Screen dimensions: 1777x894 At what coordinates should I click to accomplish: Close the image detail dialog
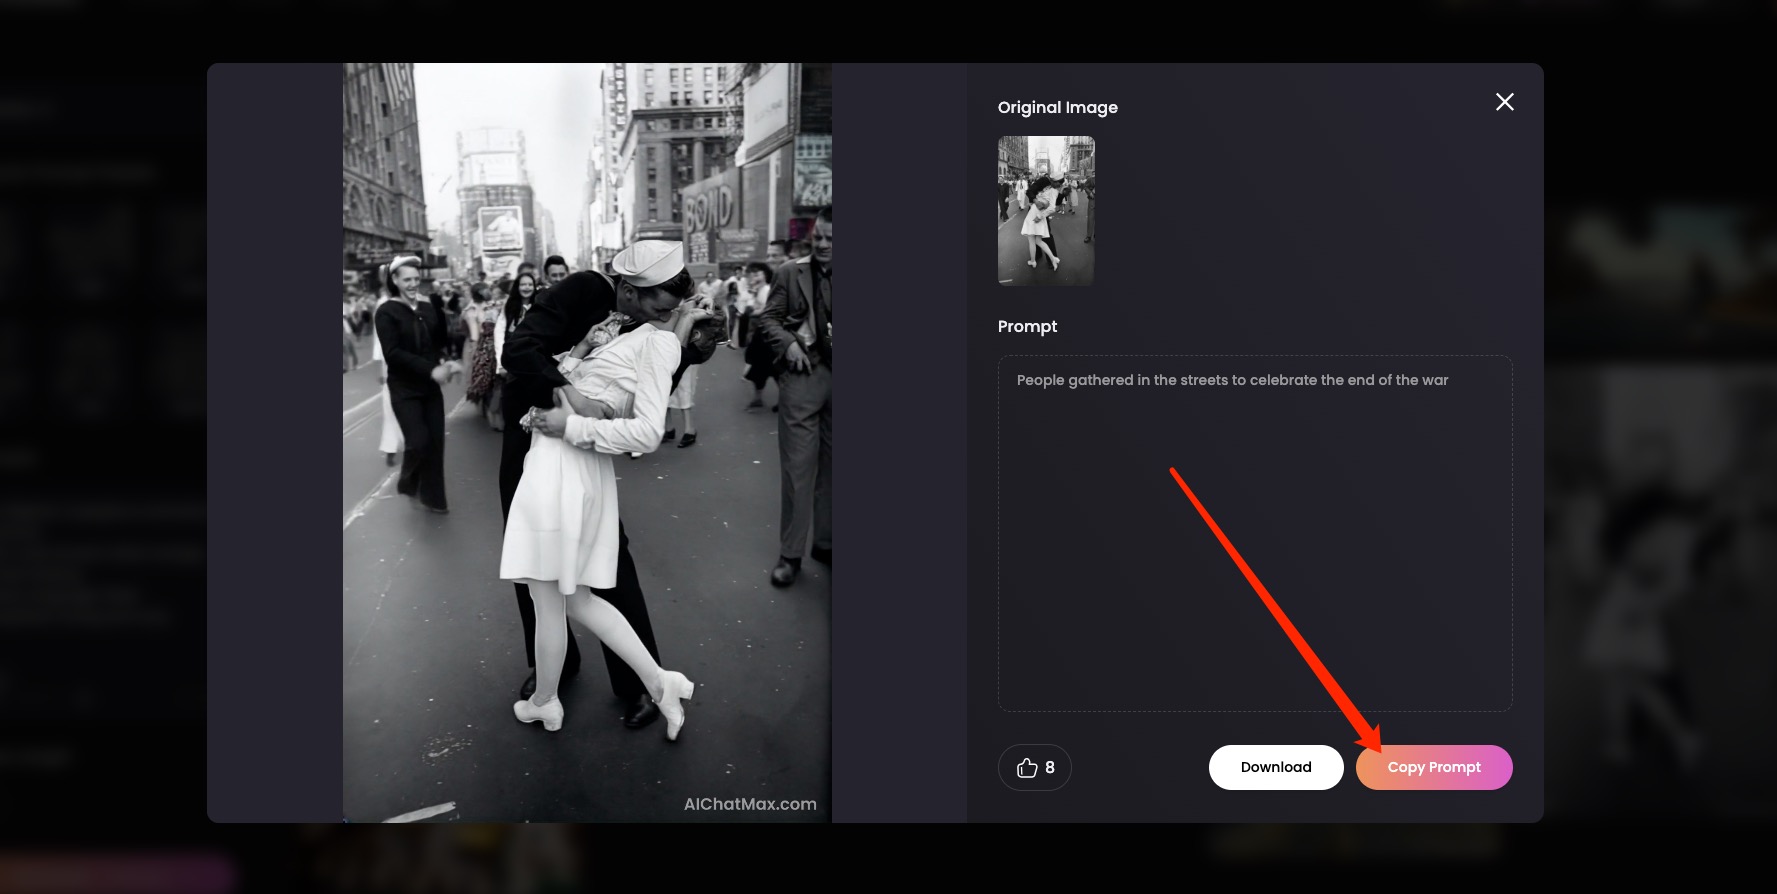1504,102
